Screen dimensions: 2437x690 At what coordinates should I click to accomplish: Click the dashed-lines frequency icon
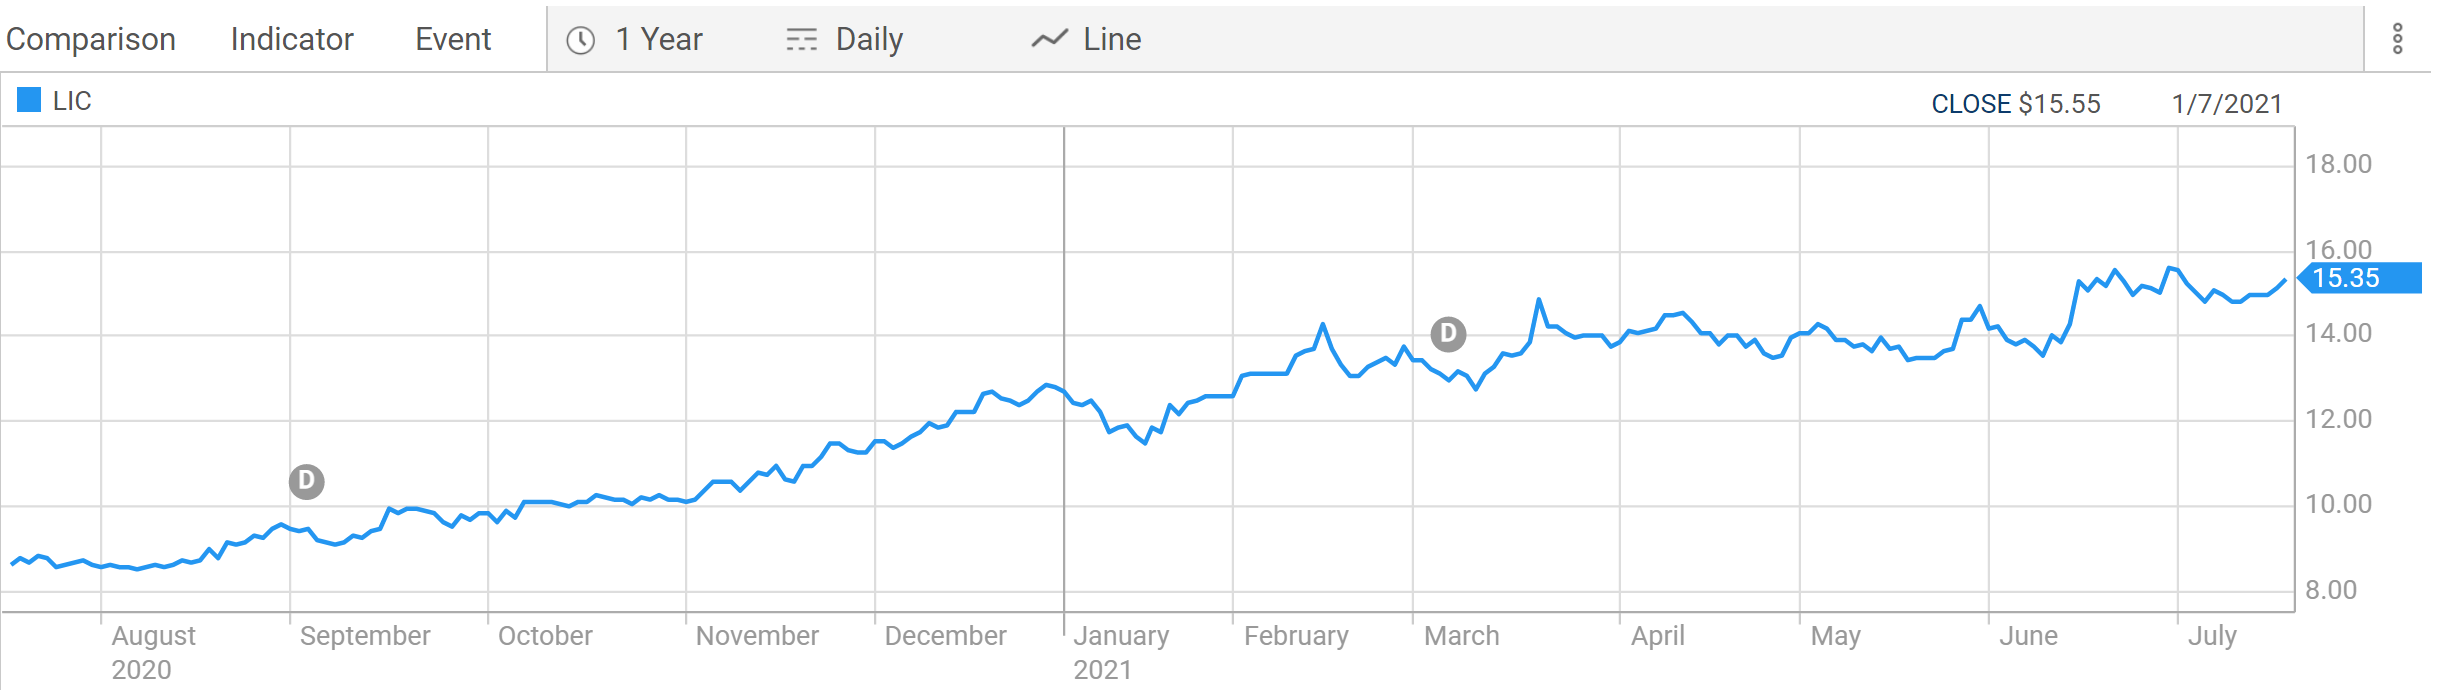point(801,40)
